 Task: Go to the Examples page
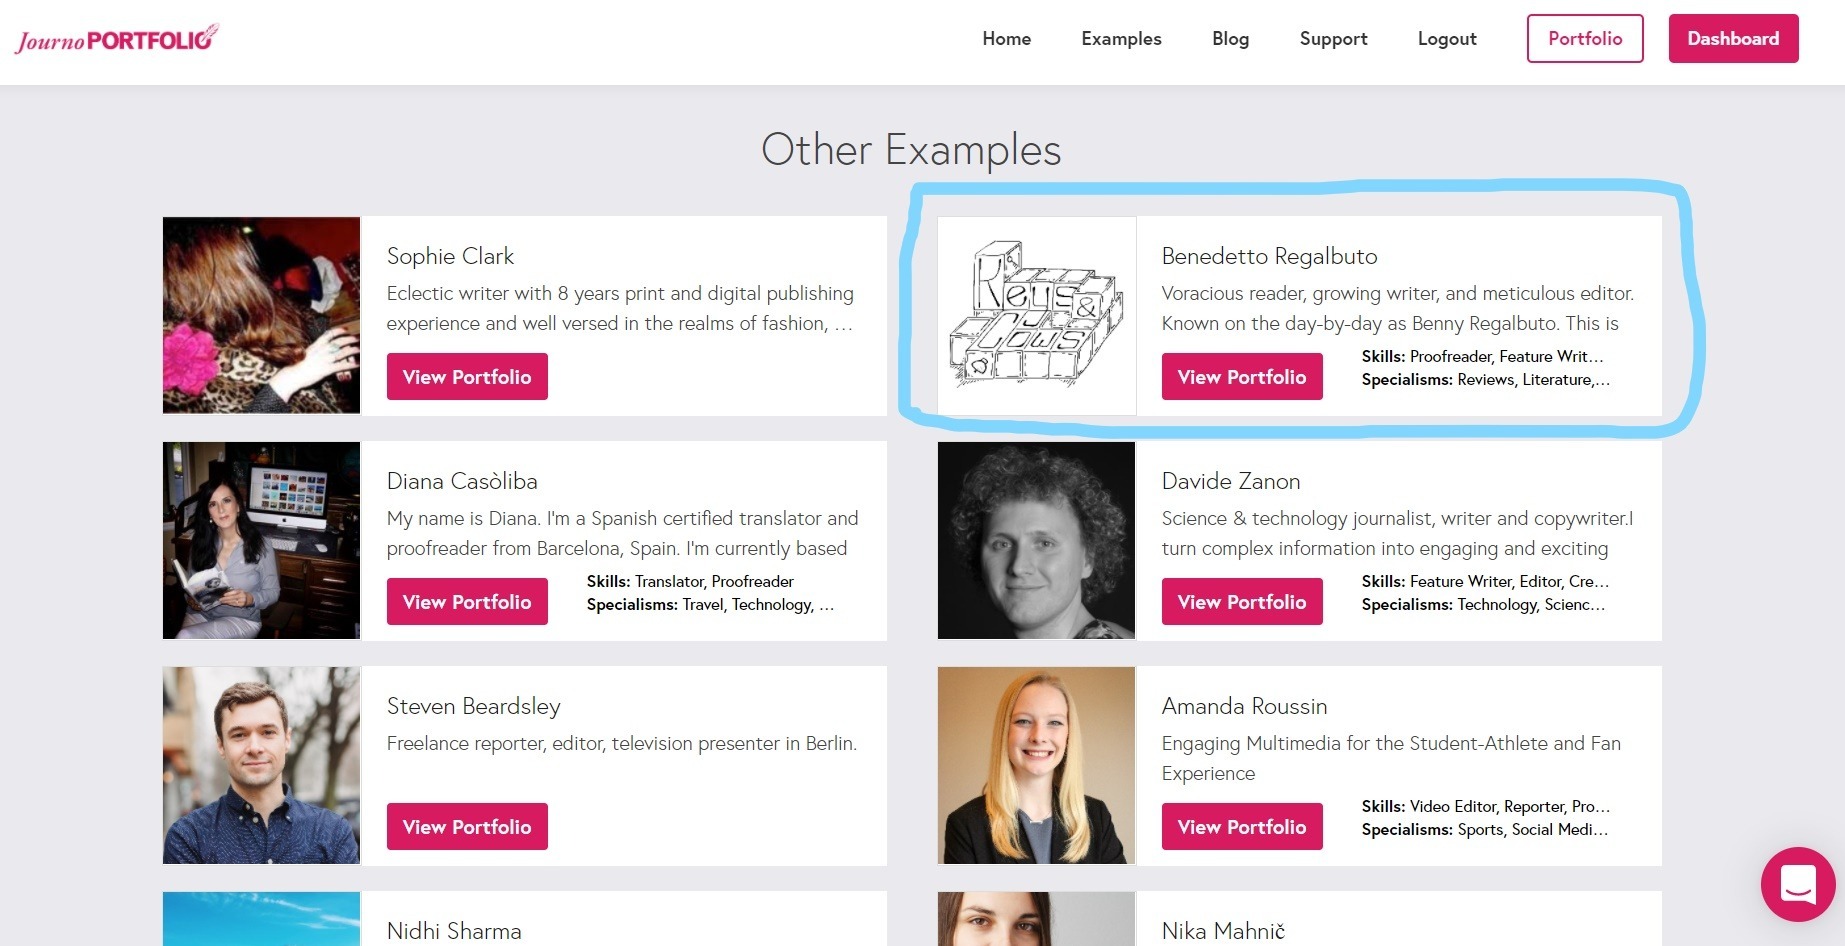tap(1121, 39)
